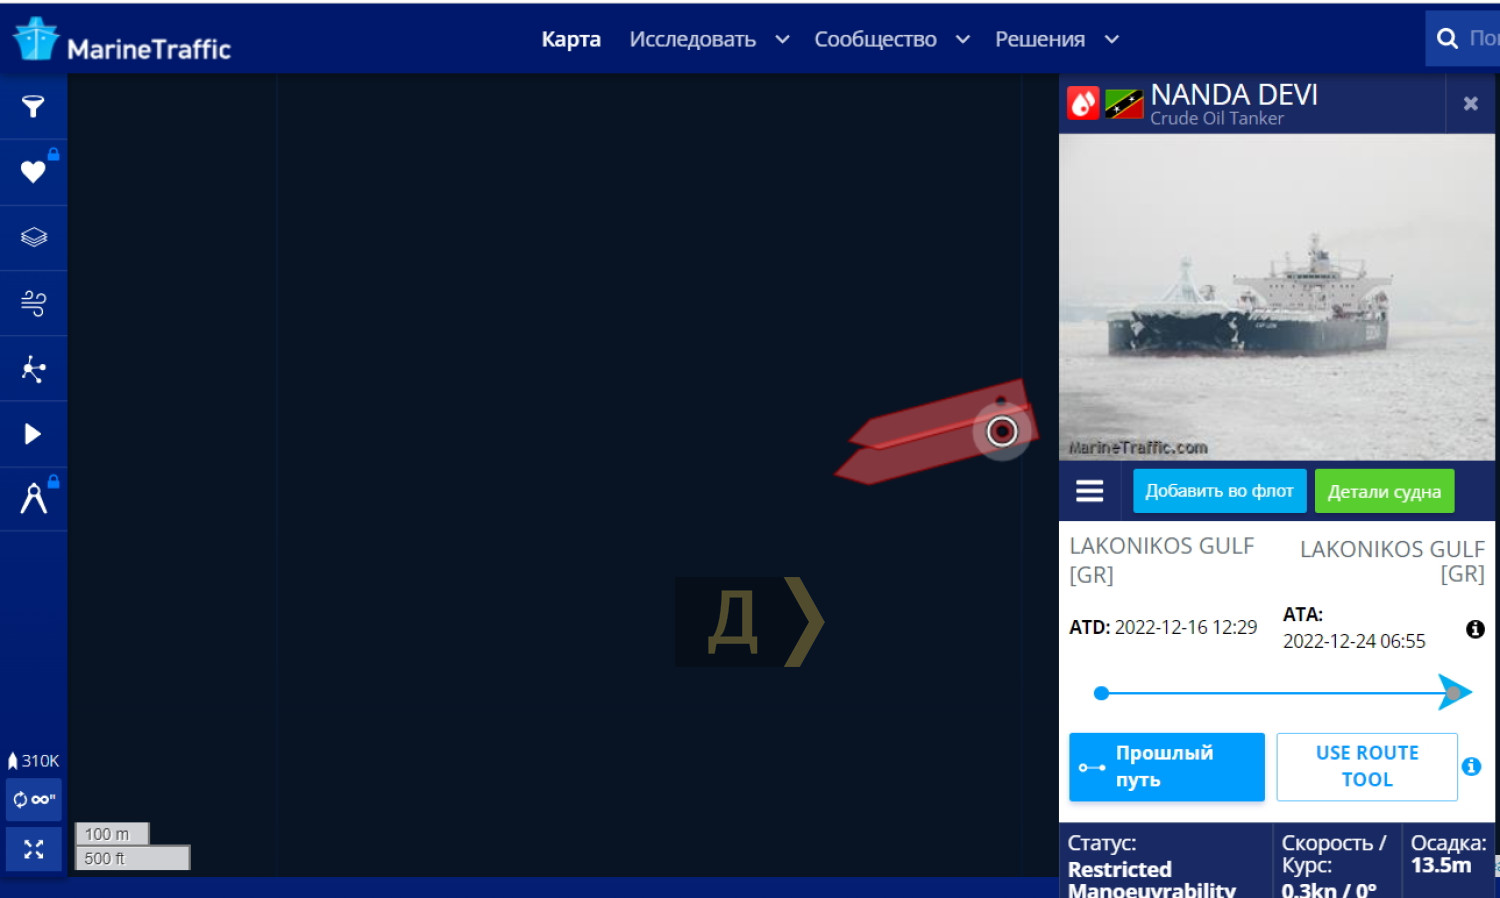Open the Карта menu item

[571, 40]
